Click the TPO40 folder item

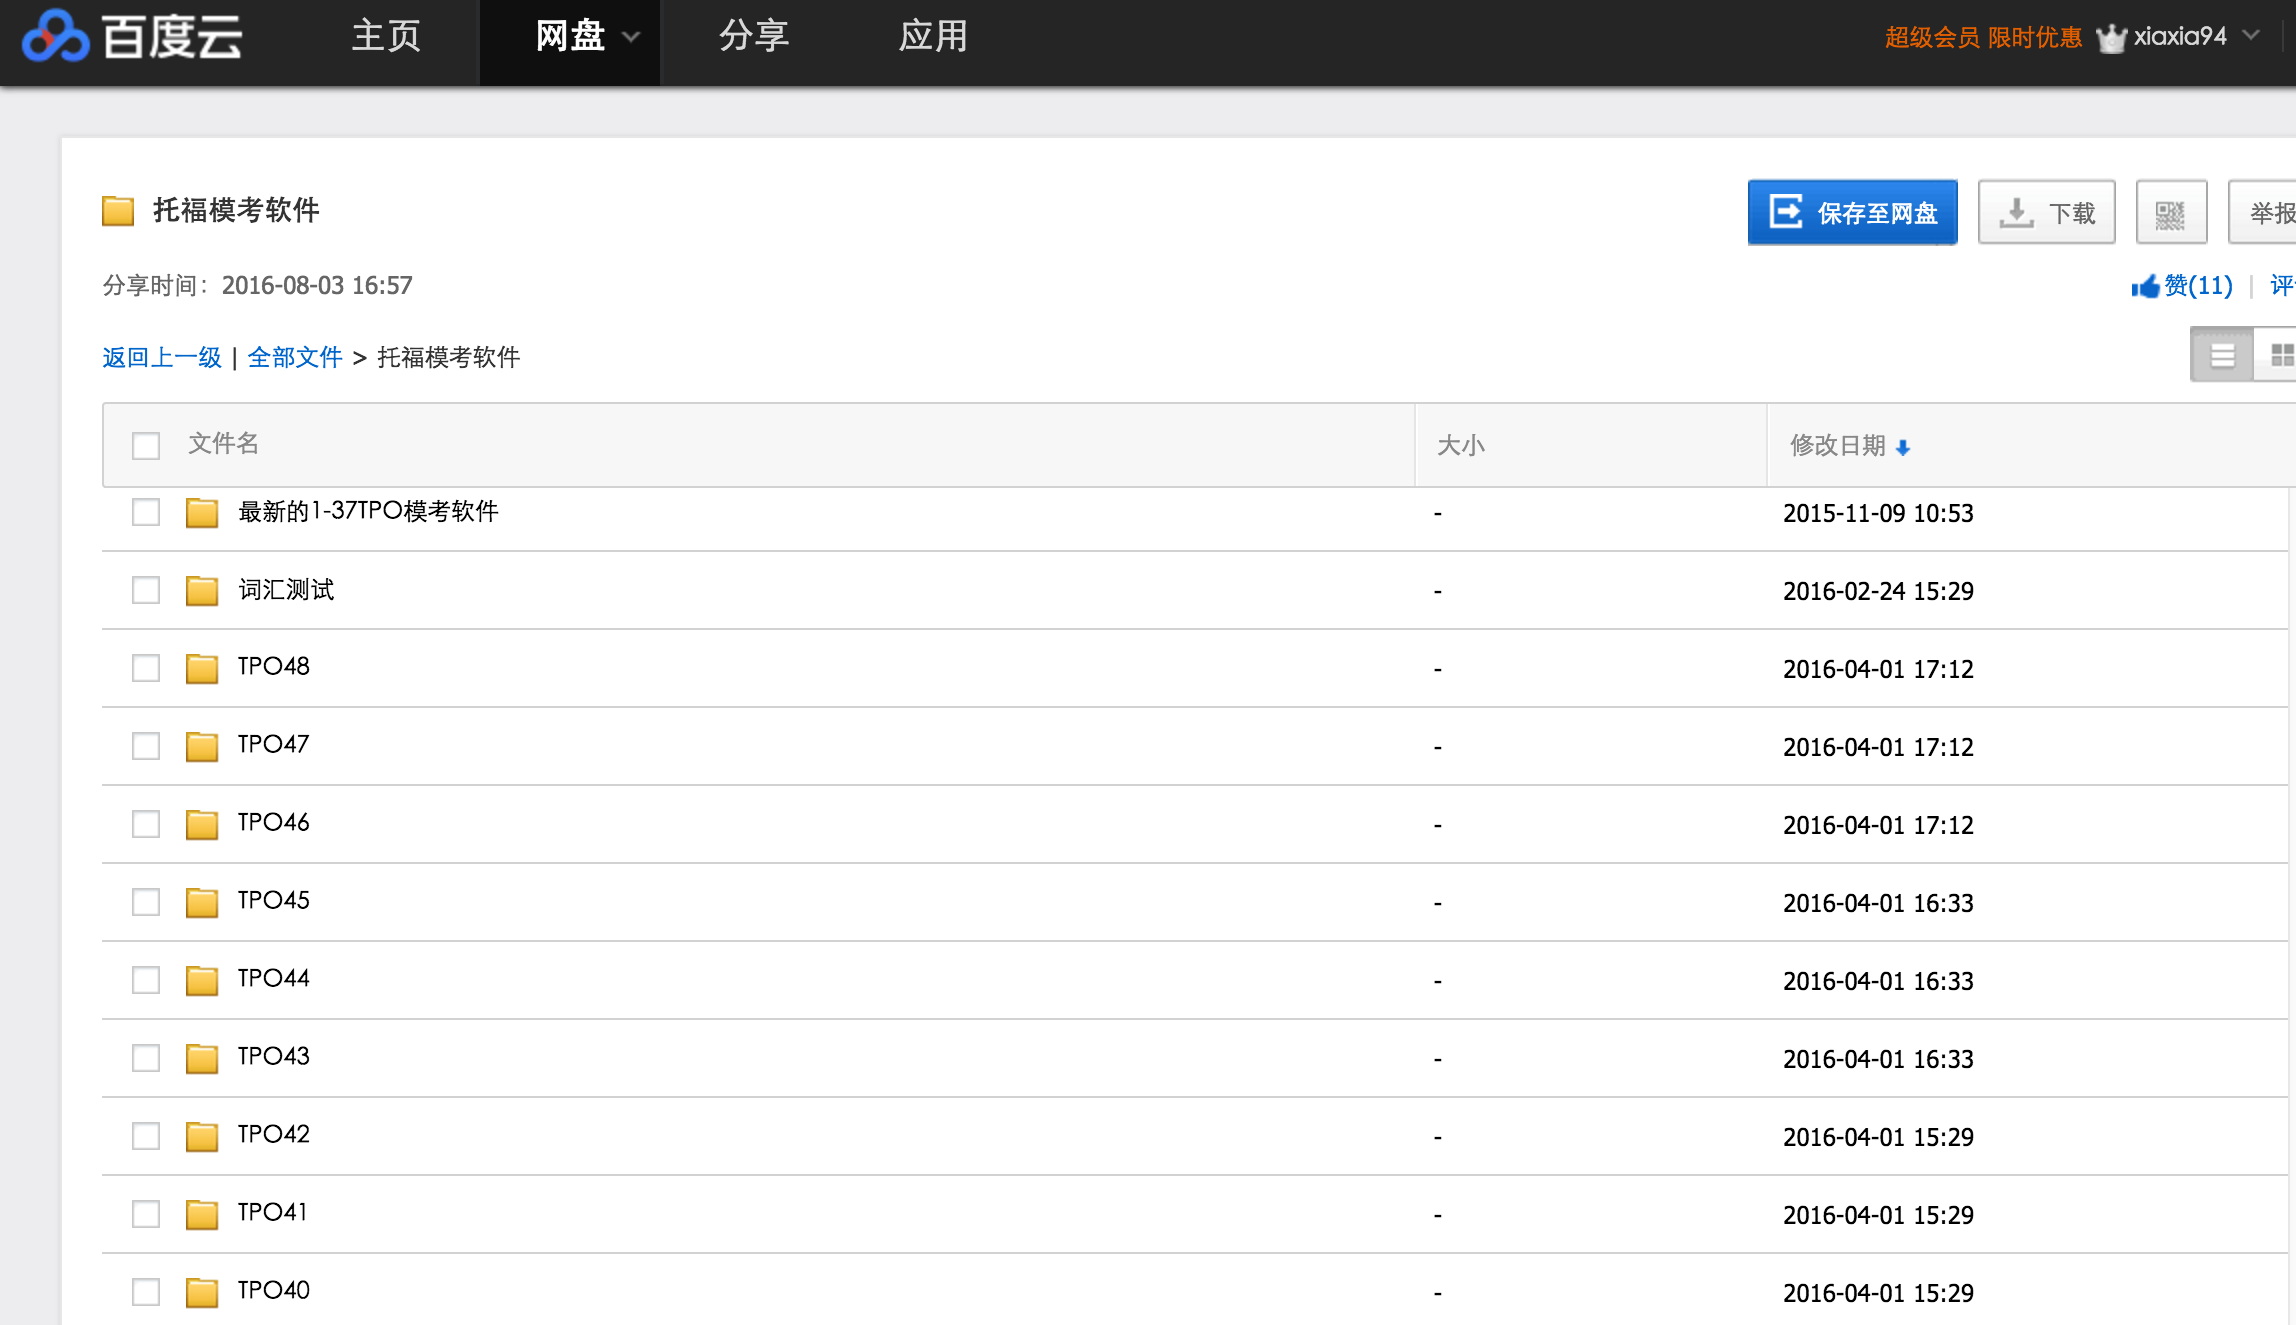coord(273,1290)
